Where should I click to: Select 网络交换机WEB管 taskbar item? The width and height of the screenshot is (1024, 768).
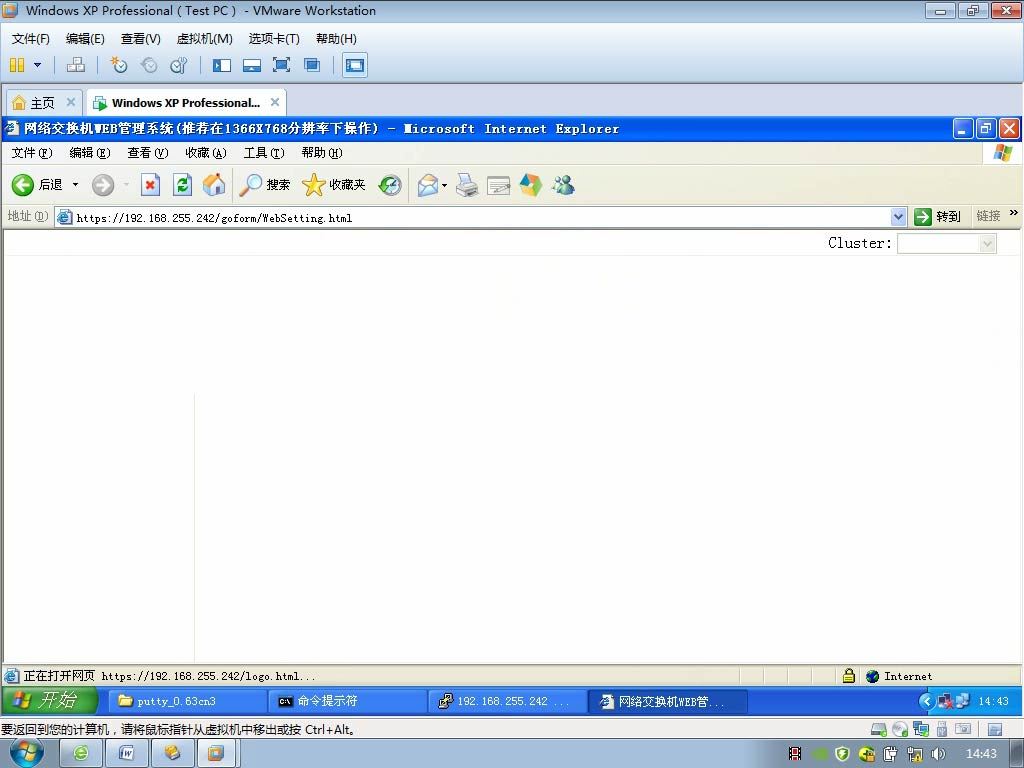(x=667, y=701)
